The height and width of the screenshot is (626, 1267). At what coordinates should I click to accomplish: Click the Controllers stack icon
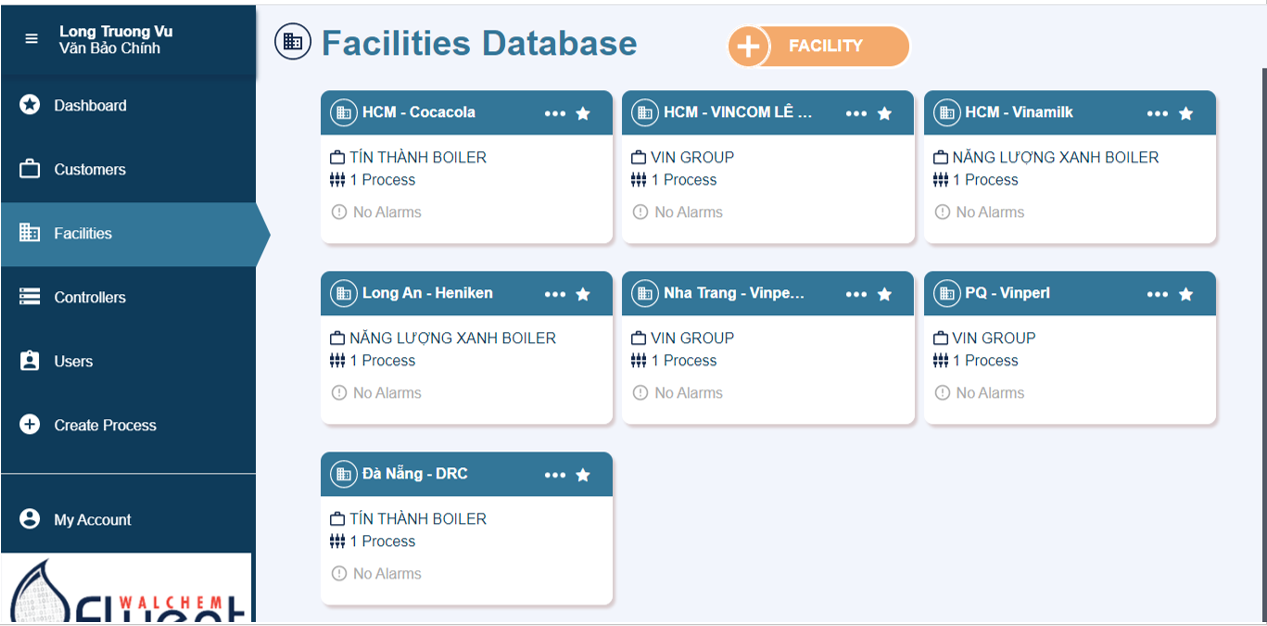point(30,296)
